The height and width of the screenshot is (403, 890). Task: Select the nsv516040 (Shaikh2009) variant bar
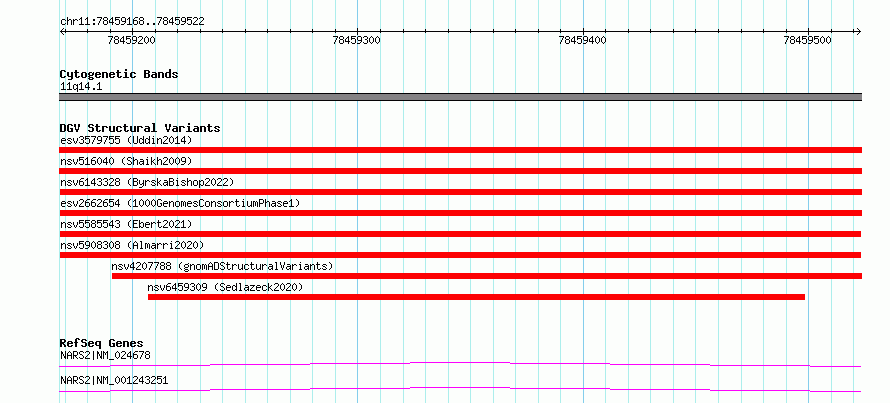[x=460, y=171]
